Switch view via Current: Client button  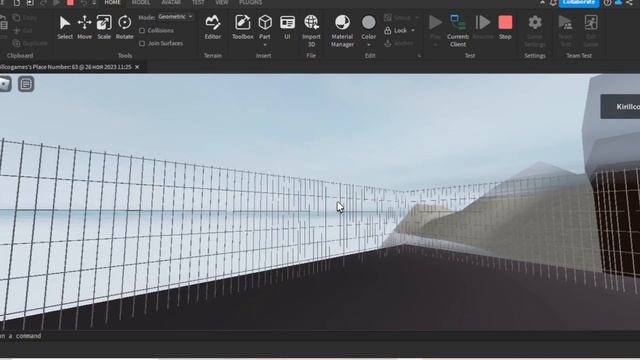point(458,31)
